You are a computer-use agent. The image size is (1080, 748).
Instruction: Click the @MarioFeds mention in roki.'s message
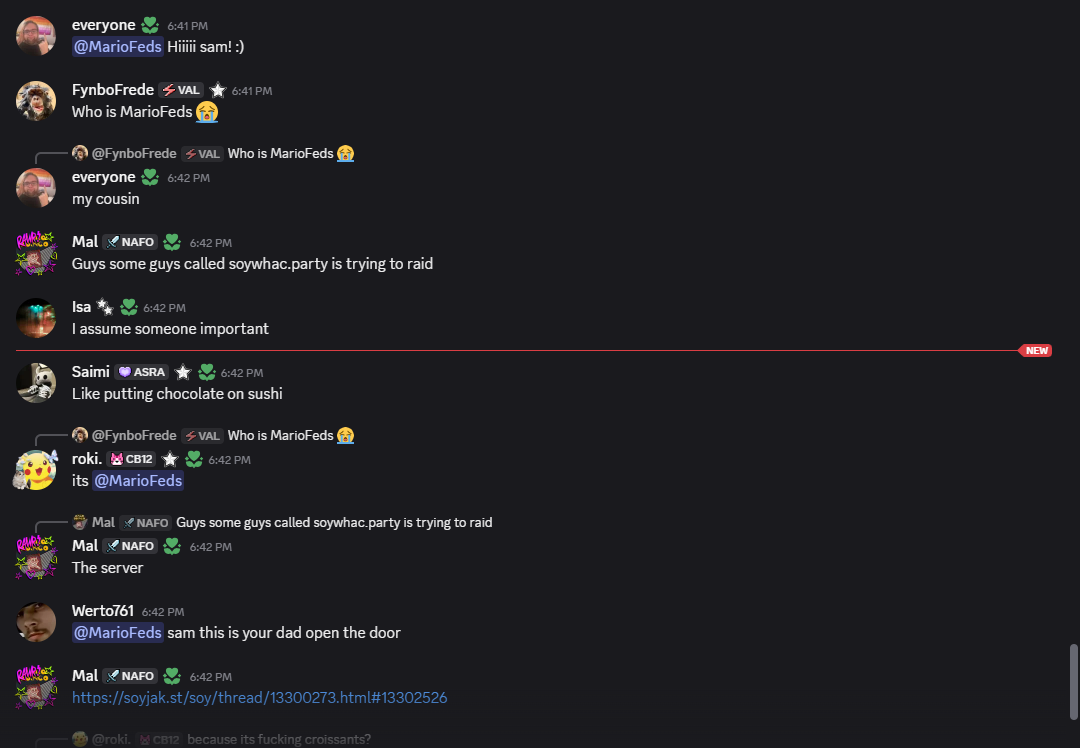point(138,481)
